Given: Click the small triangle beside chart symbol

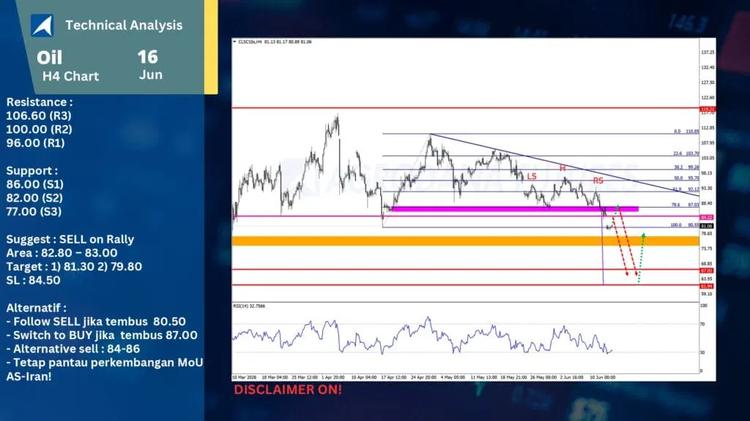Looking at the screenshot, I should pos(234,42).
